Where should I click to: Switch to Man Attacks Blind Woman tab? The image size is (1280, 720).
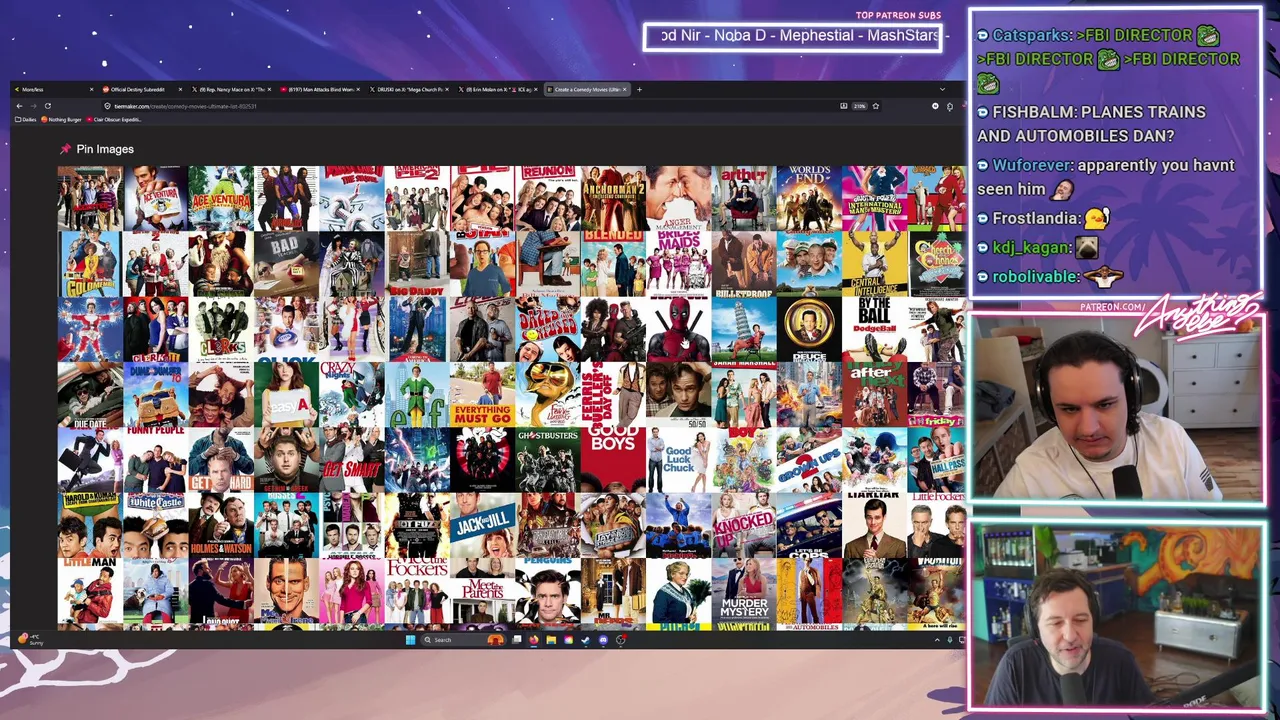point(320,89)
